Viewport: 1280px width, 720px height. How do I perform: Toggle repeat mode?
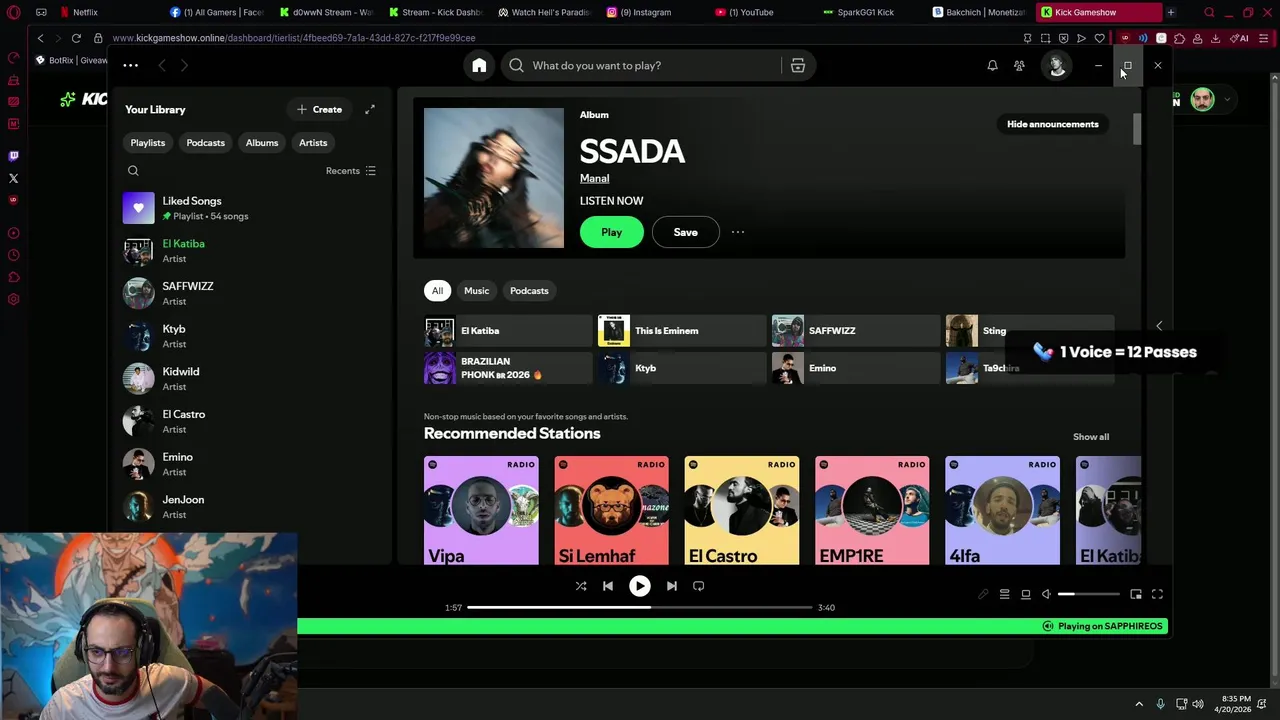699,586
